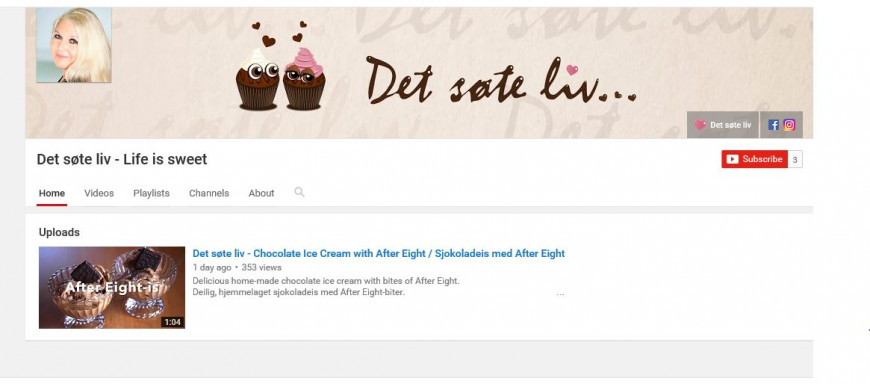Screen dimensions: 870x384
Task: Expand the video description ellipsis
Action: (x=560, y=294)
